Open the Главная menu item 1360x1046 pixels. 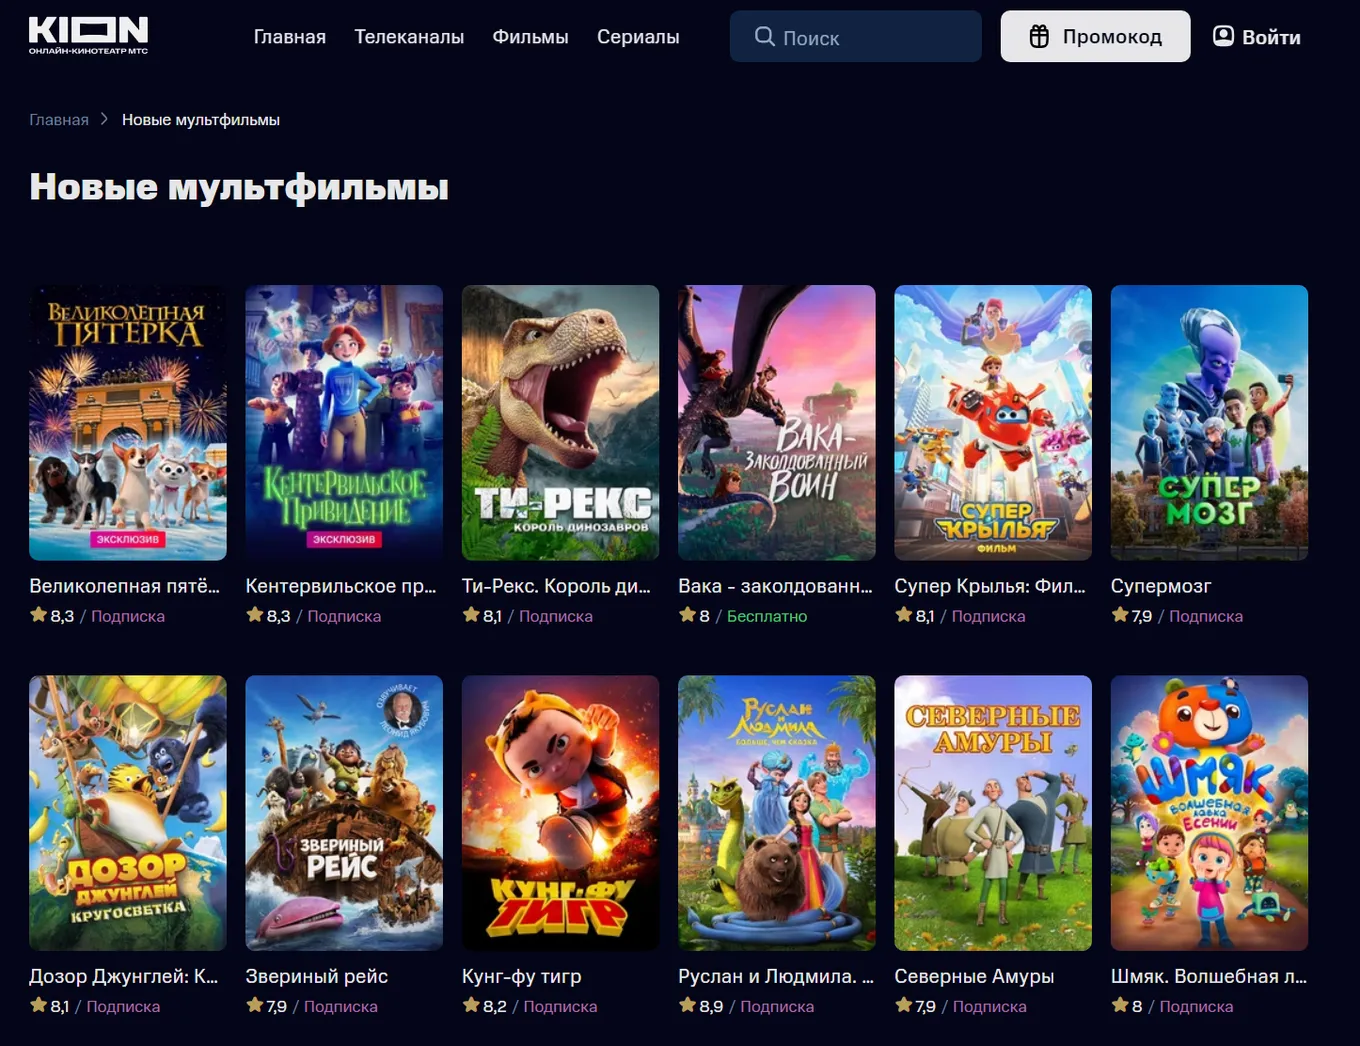290,37
